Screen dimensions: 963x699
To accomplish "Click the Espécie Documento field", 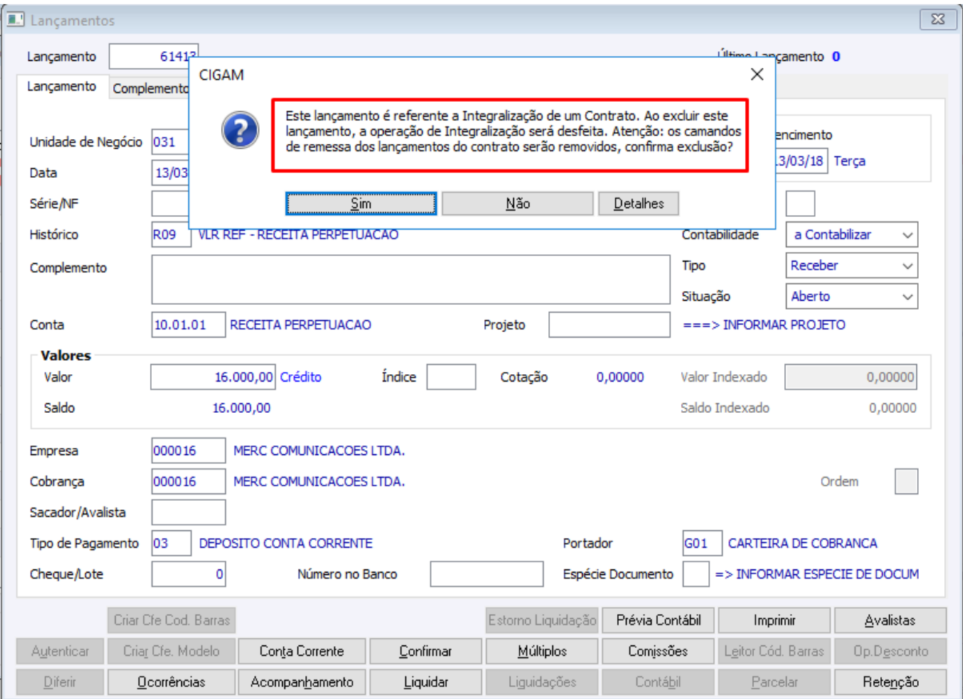I will click(x=695, y=574).
